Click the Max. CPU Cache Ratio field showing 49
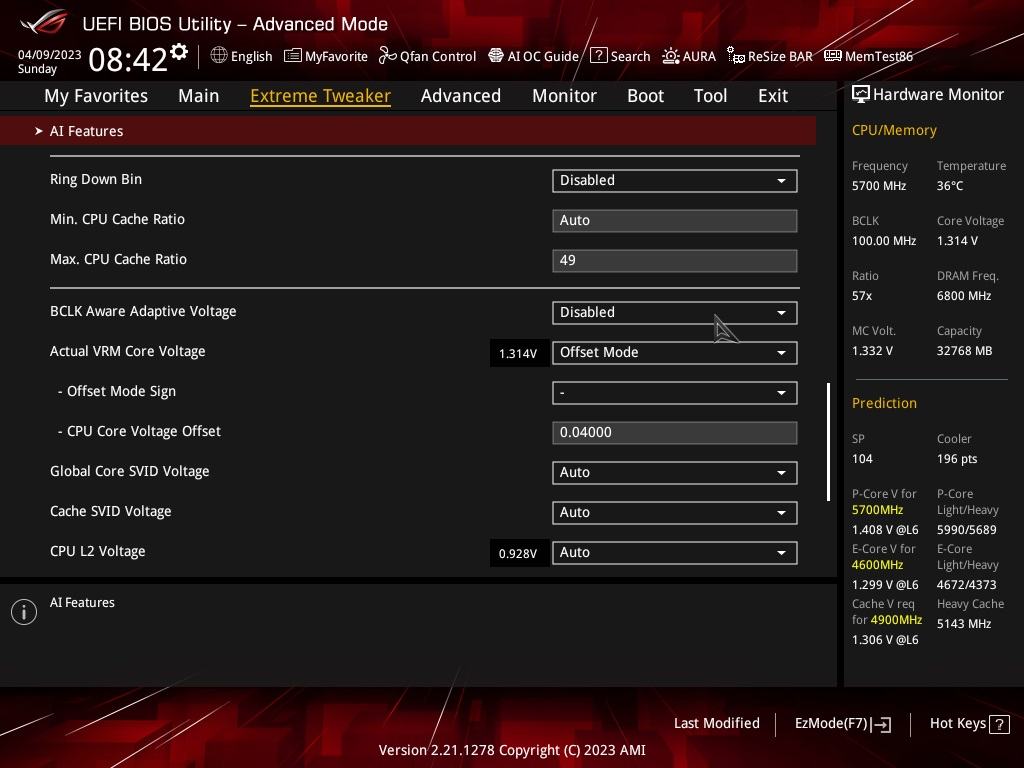The width and height of the screenshot is (1024, 768). tap(675, 261)
